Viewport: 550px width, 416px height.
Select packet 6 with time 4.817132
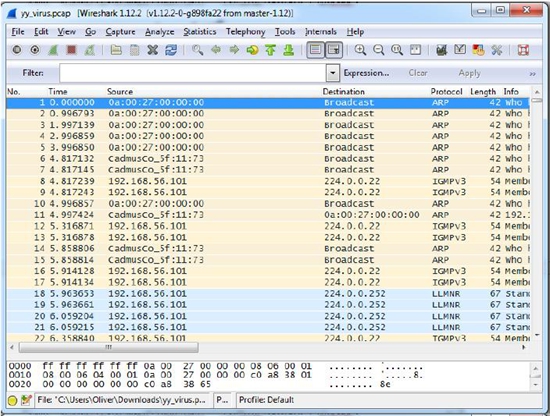(x=268, y=159)
